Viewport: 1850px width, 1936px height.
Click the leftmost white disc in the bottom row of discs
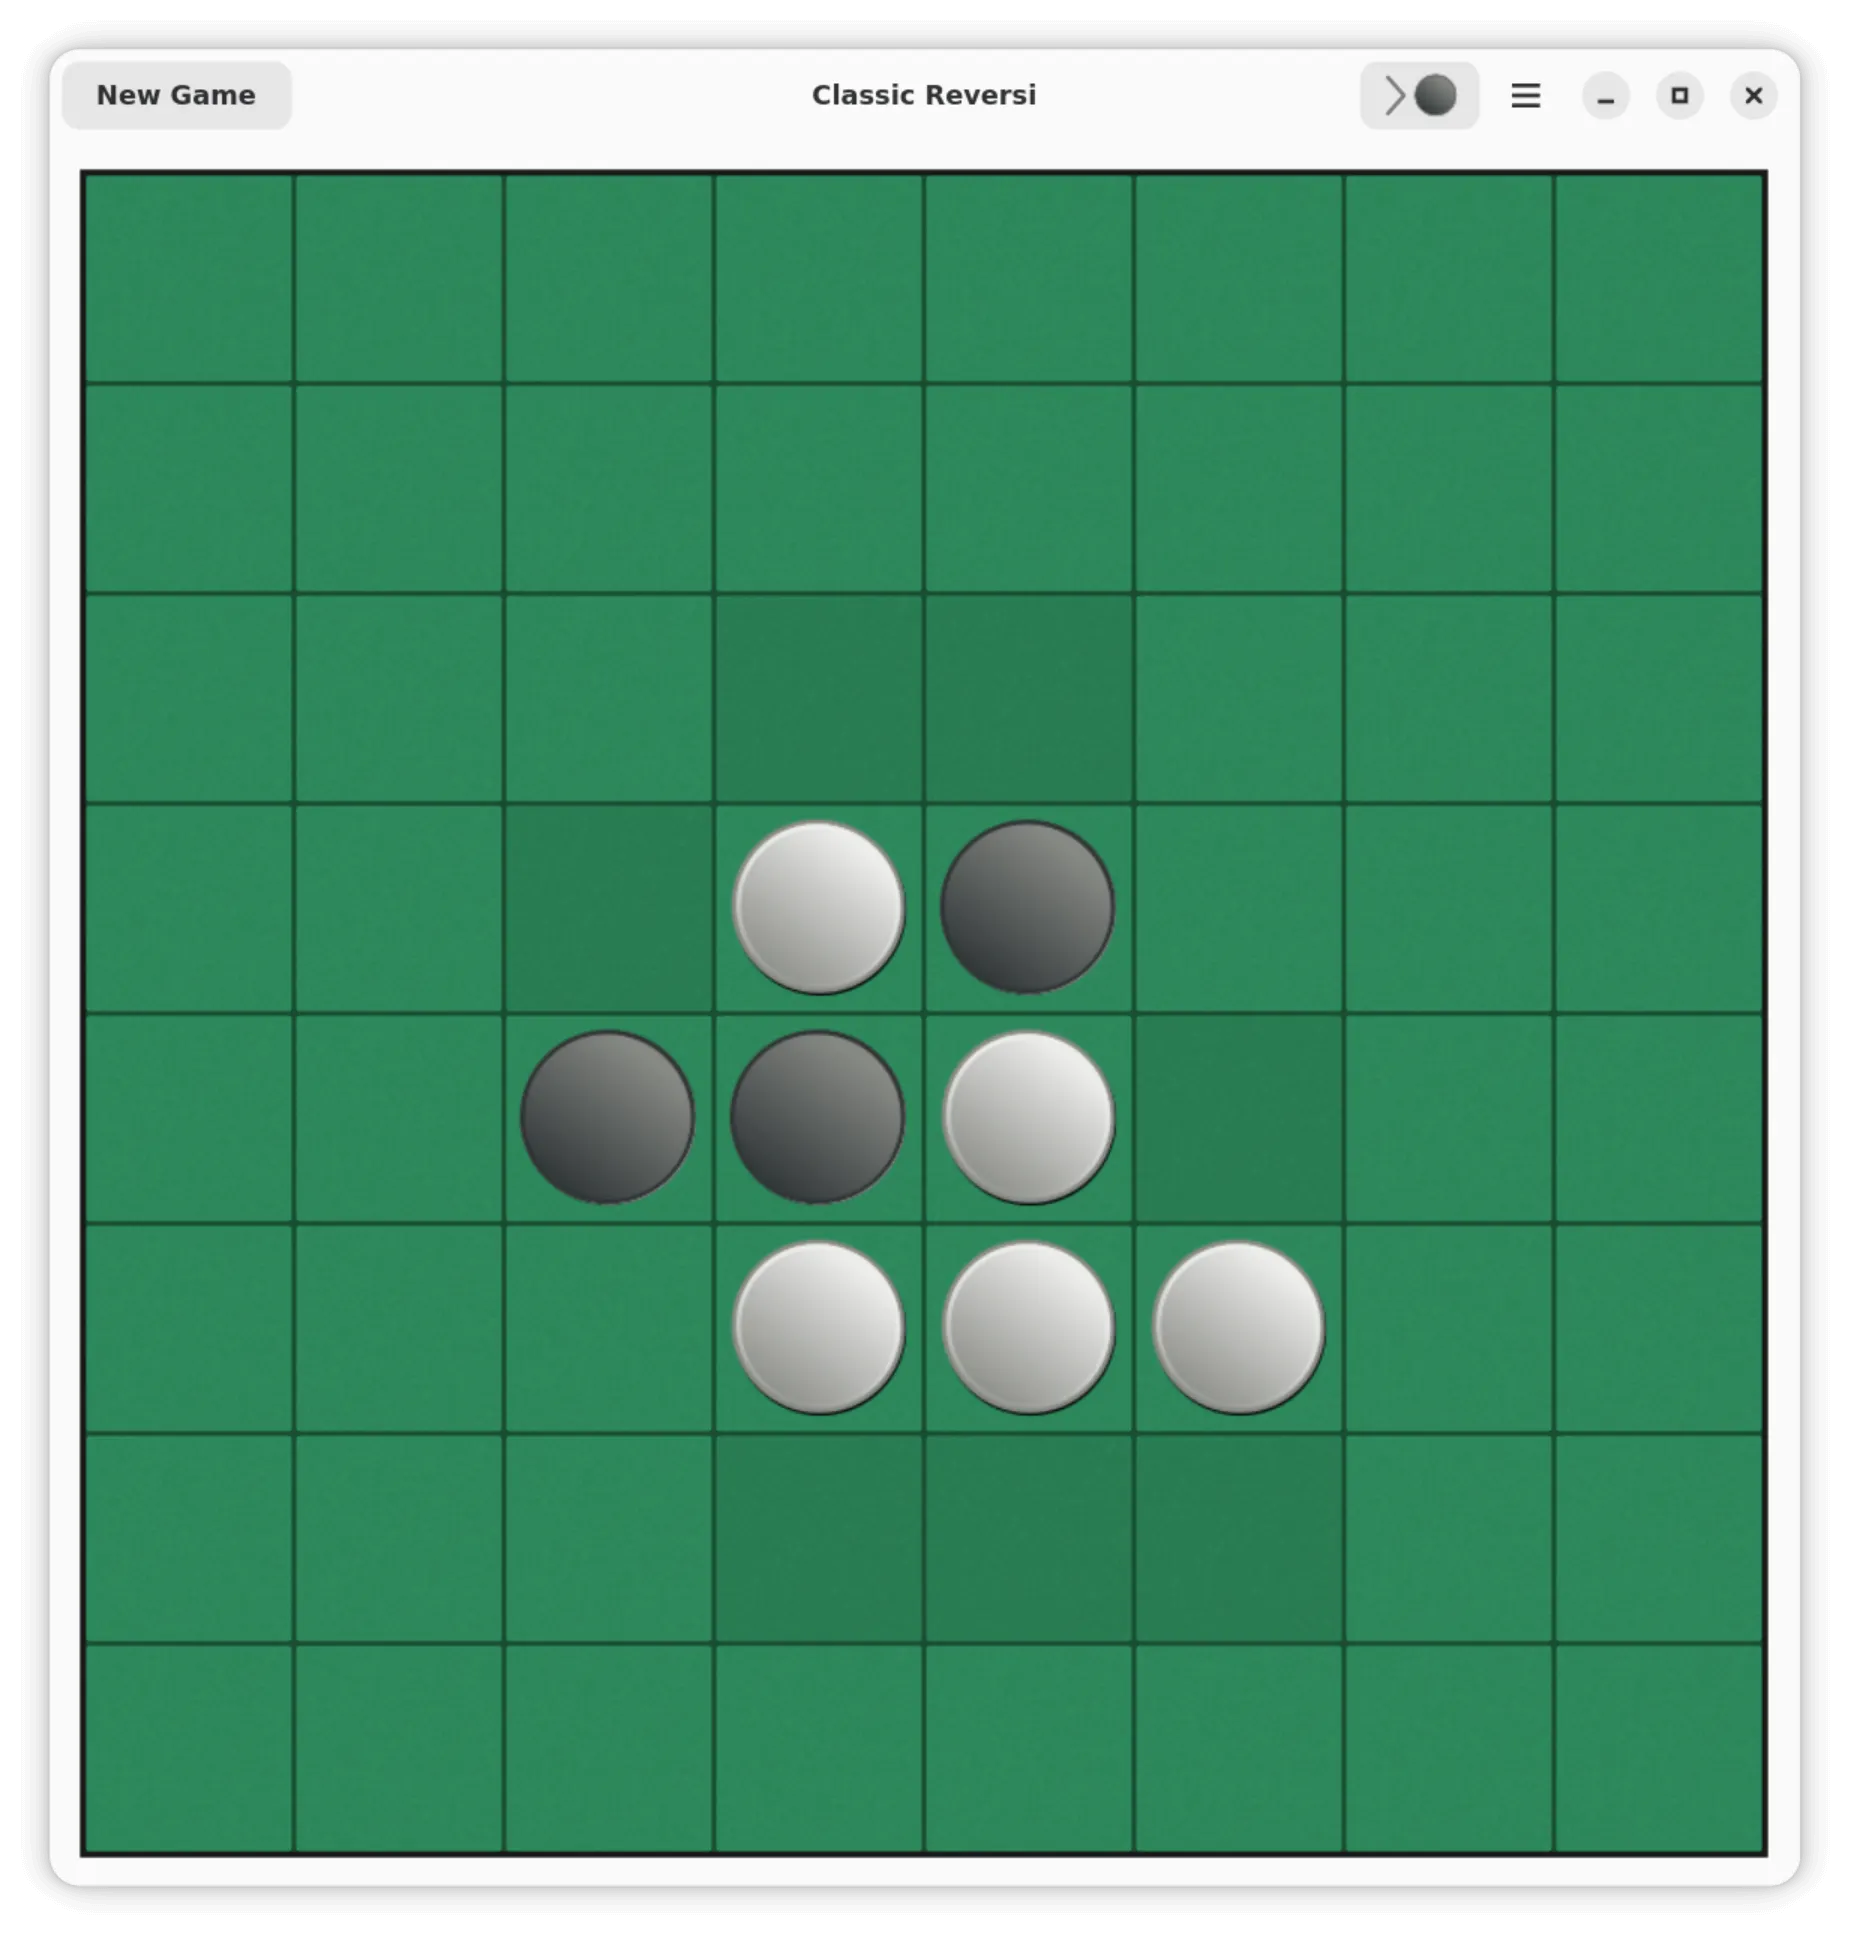point(818,1328)
